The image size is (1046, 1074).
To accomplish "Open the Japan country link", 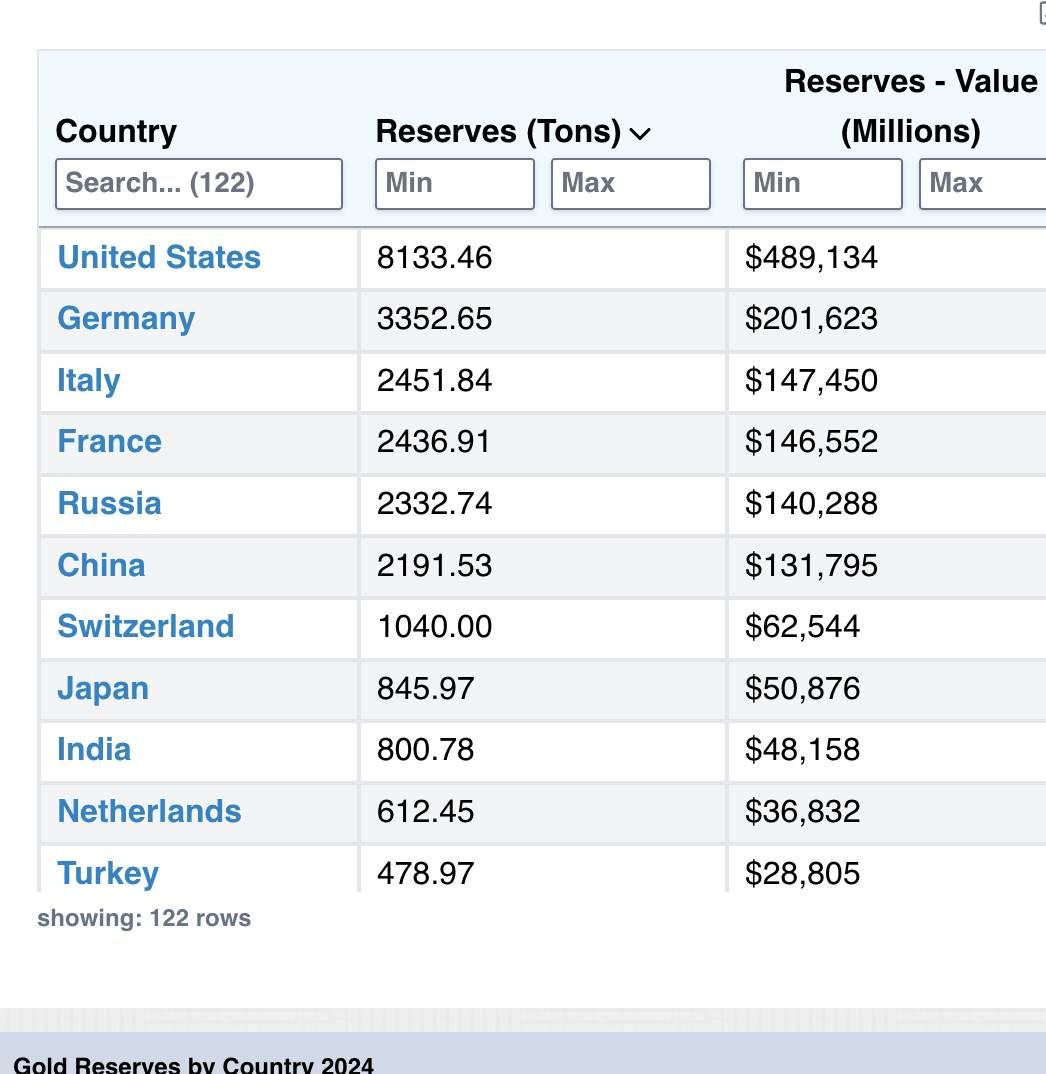I will pos(103,688).
